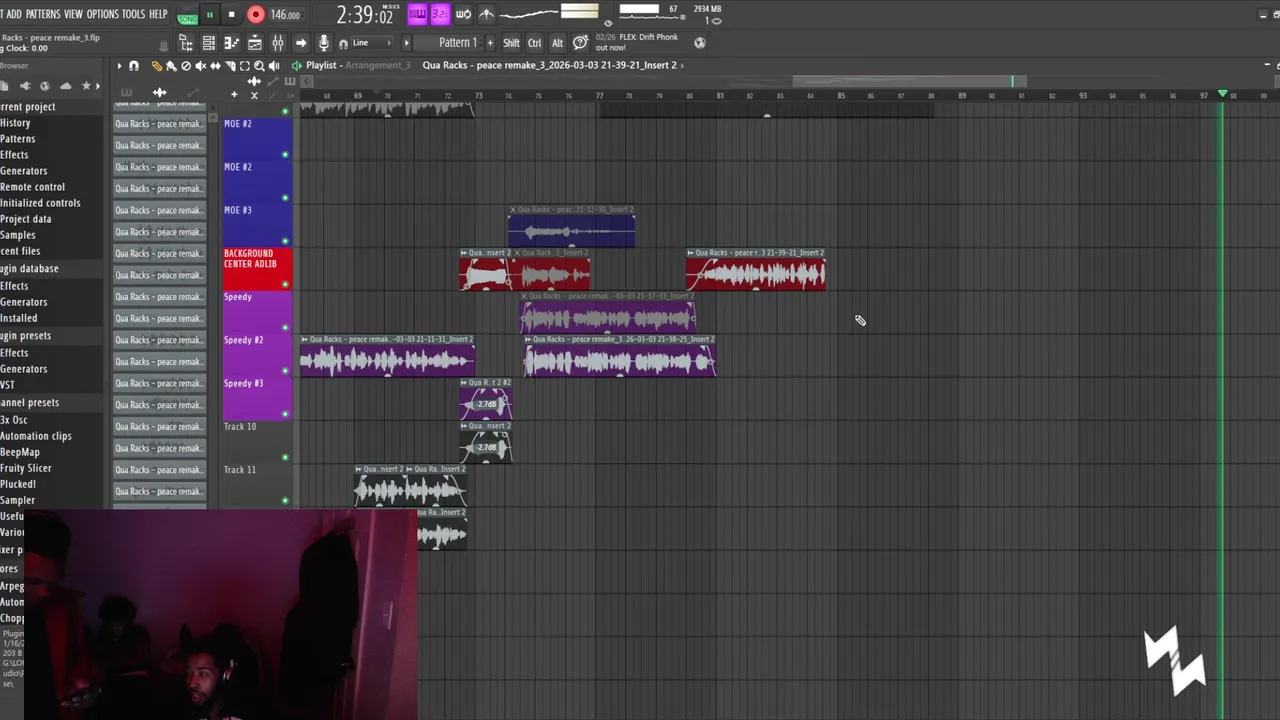Open the playlist options arrow menu
Viewport: 1280px width, 720px height.
click(x=119, y=66)
